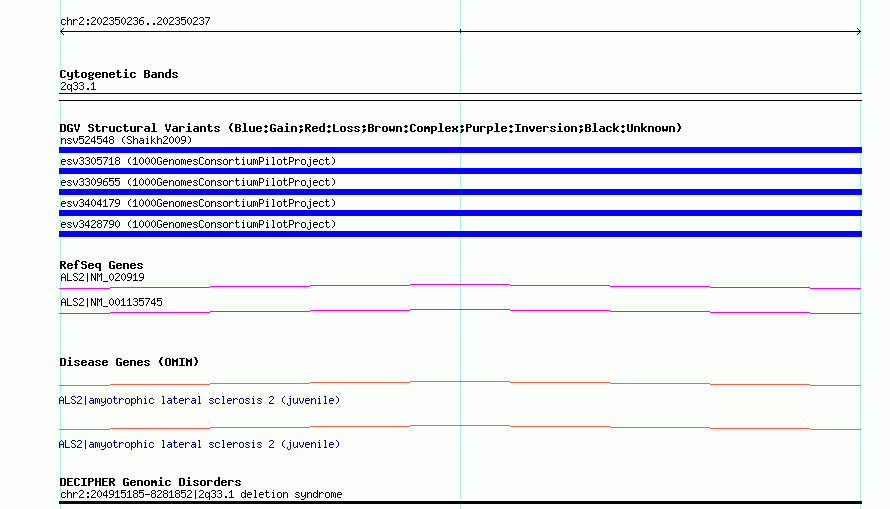This screenshot has width=890, height=509.
Task: Click the nsv524548 (Shaikh2009) variant label
Action: [x=126, y=140]
